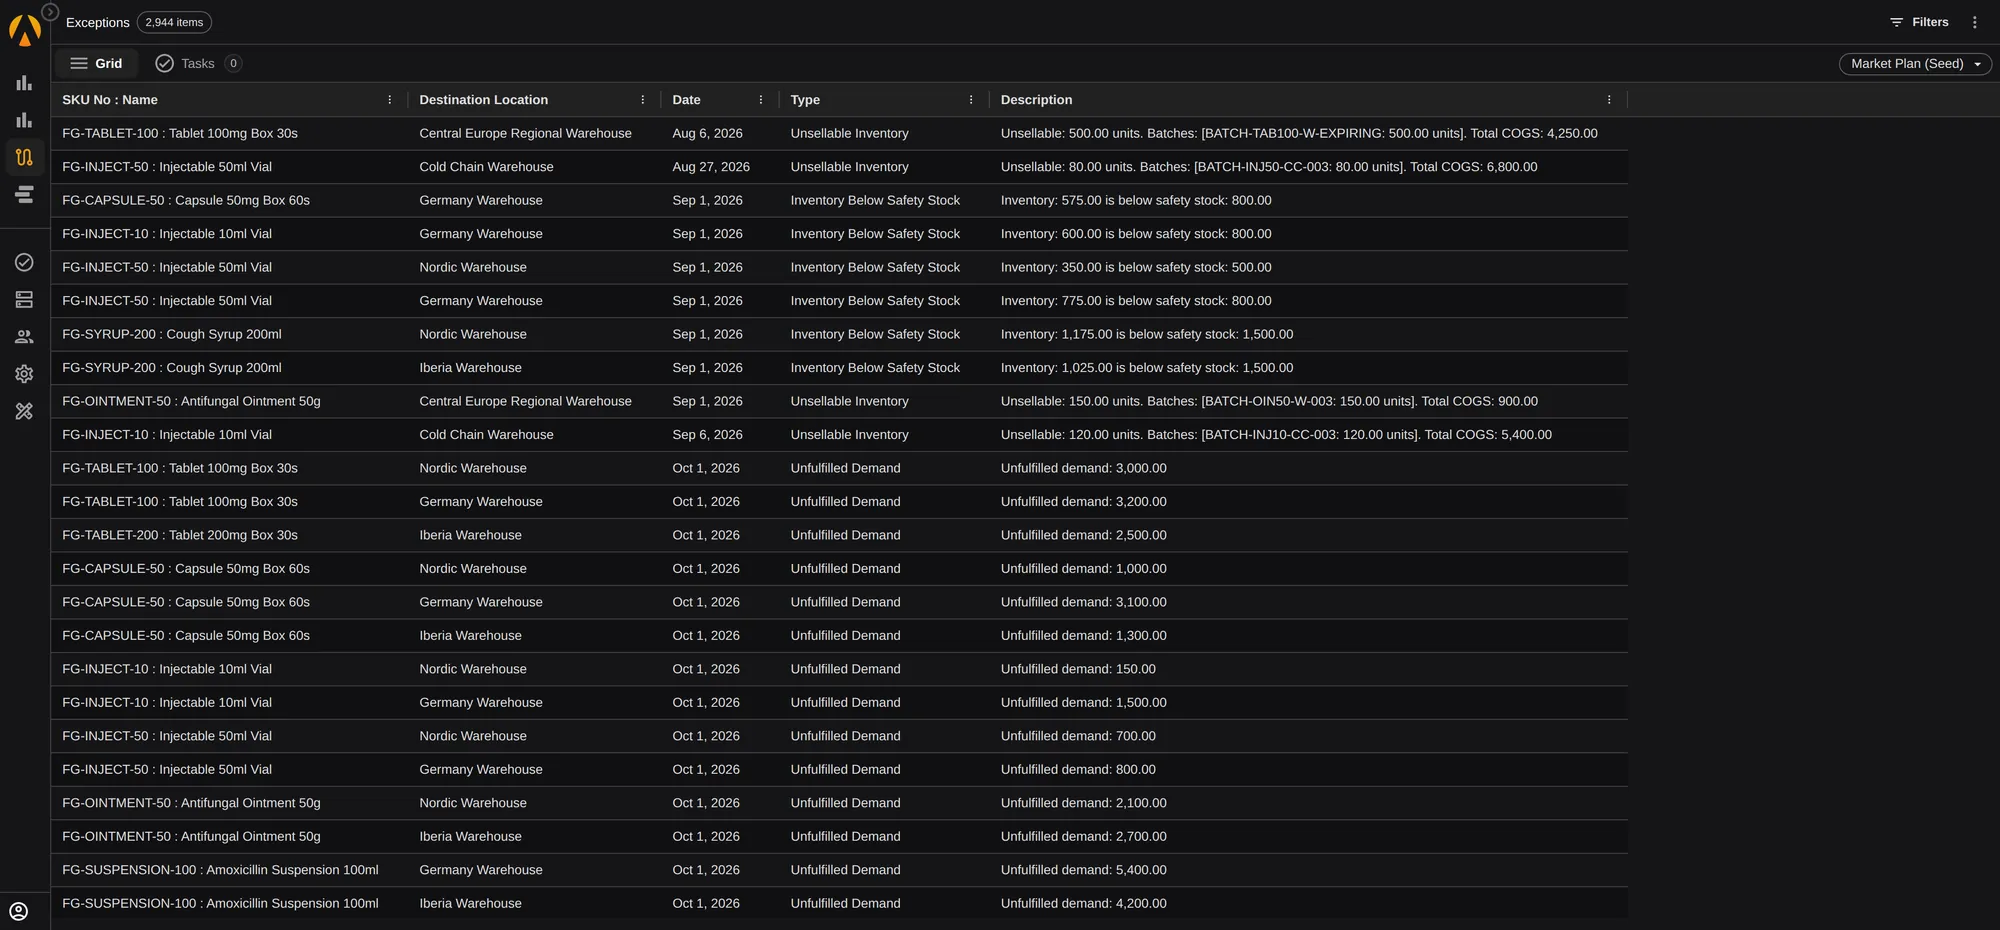Viewport: 2000px width, 930px height.
Task: Click 'Inventory: 600.00 is below safety stock: 800.00'
Action: 1136,234
